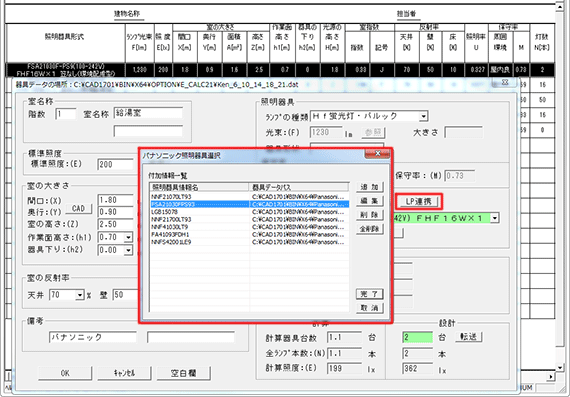Click the 転送 (transfer) button
570x397 pixels.
[x=469, y=337]
